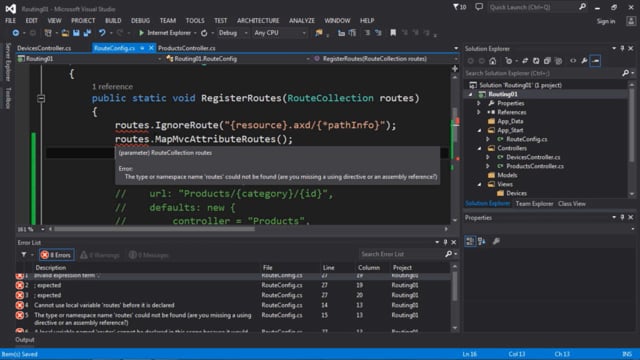Pin the Properties panel
Screen dimensions: 640x360
tap(622, 218)
